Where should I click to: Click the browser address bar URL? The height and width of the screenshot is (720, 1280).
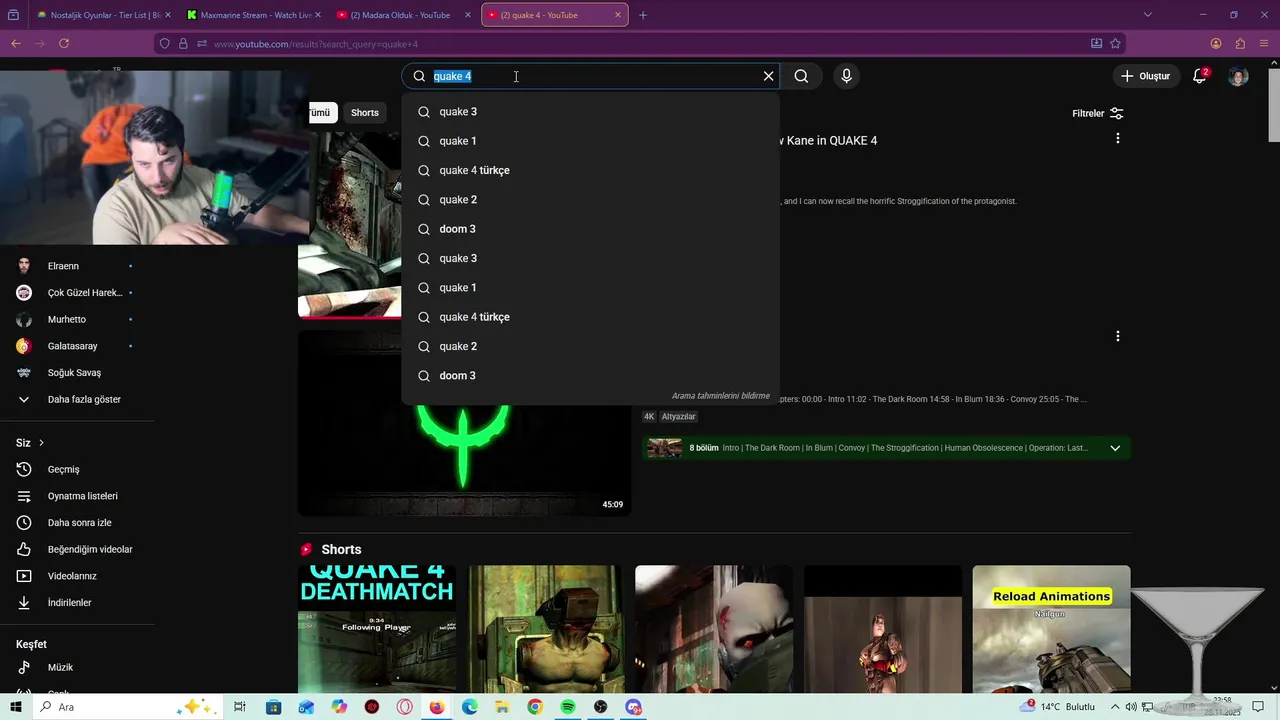point(316,44)
